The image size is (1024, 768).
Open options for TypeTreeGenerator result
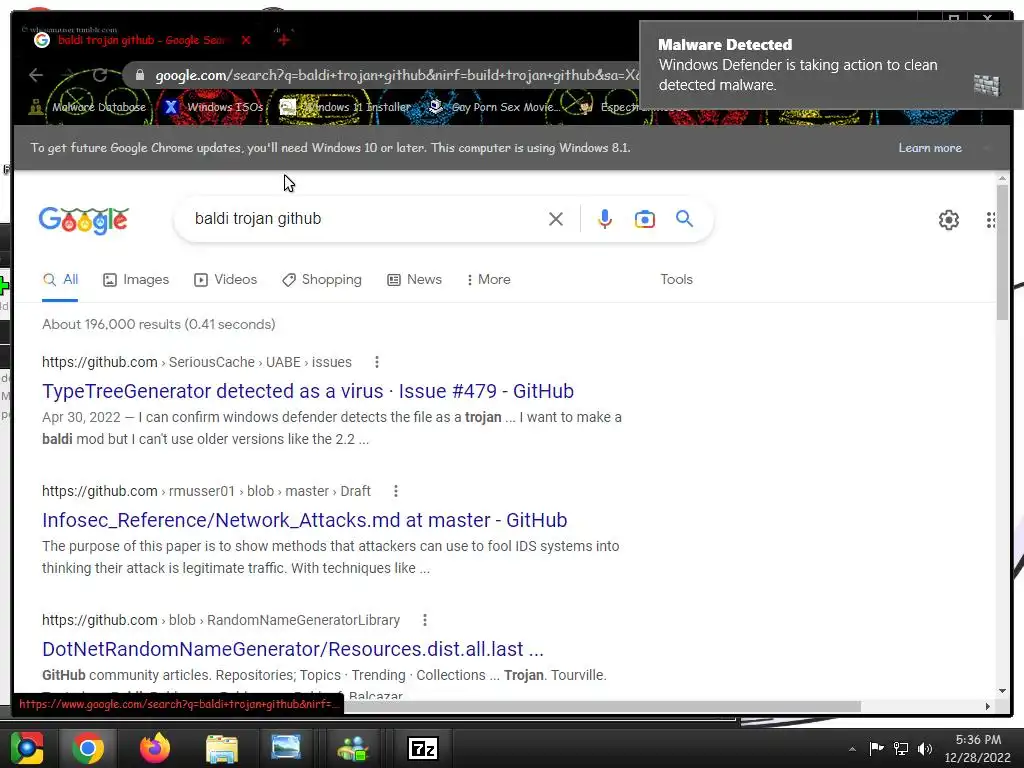pyautogui.click(x=377, y=362)
